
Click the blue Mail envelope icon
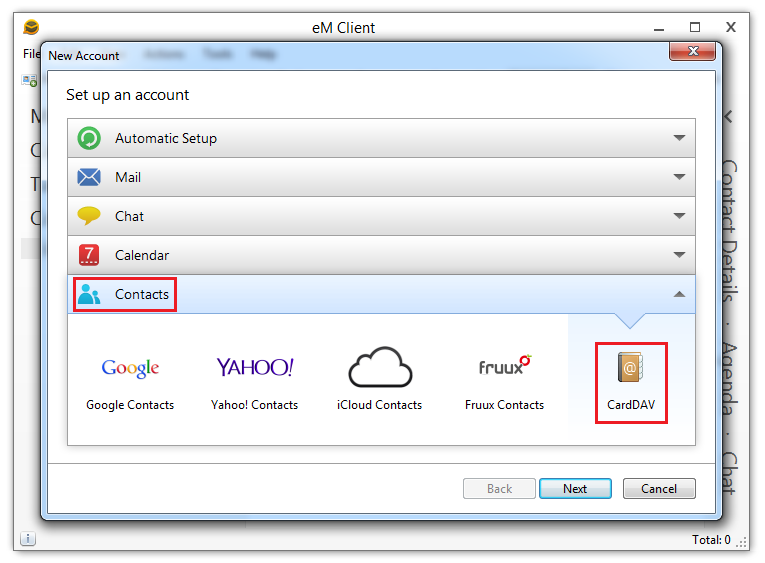tap(89, 177)
